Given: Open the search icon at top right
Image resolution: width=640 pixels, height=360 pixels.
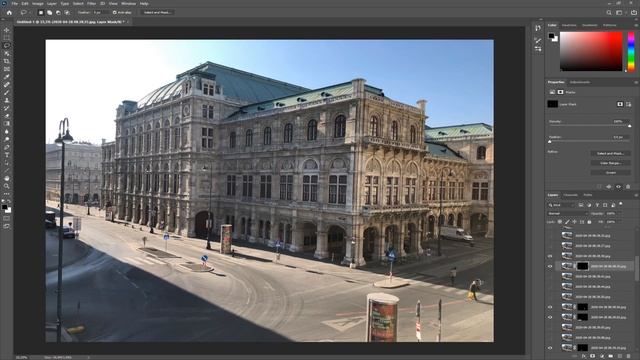Looking at the screenshot, I should [609, 13].
